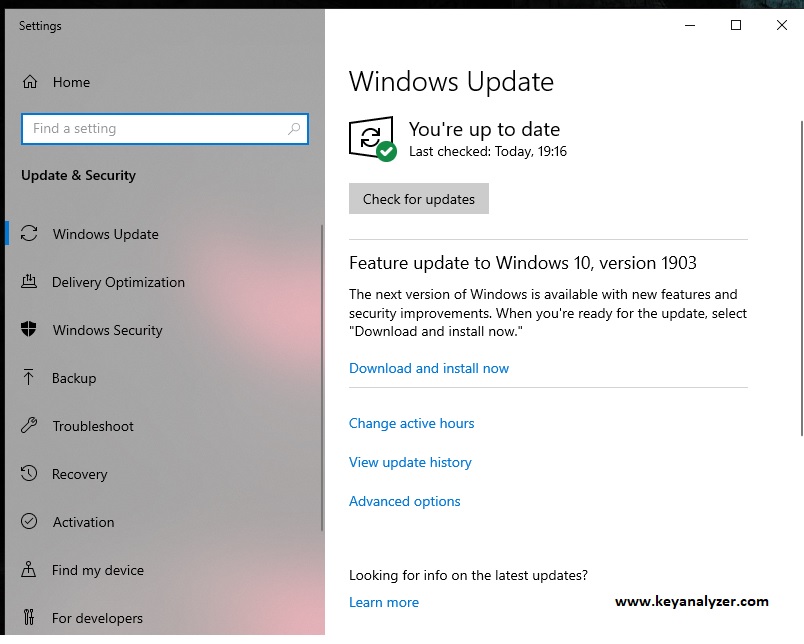Navigate to Recovery settings
The image size is (804, 644).
[x=80, y=474]
